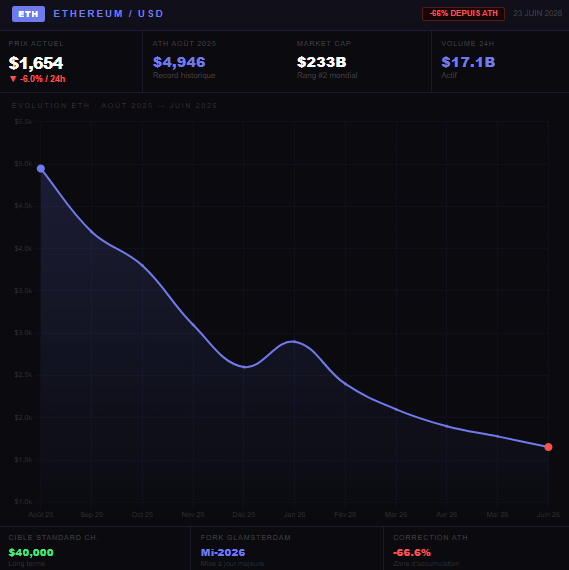Click the $4.0k y-axis label
The height and width of the screenshot is (570, 569).
23,249
